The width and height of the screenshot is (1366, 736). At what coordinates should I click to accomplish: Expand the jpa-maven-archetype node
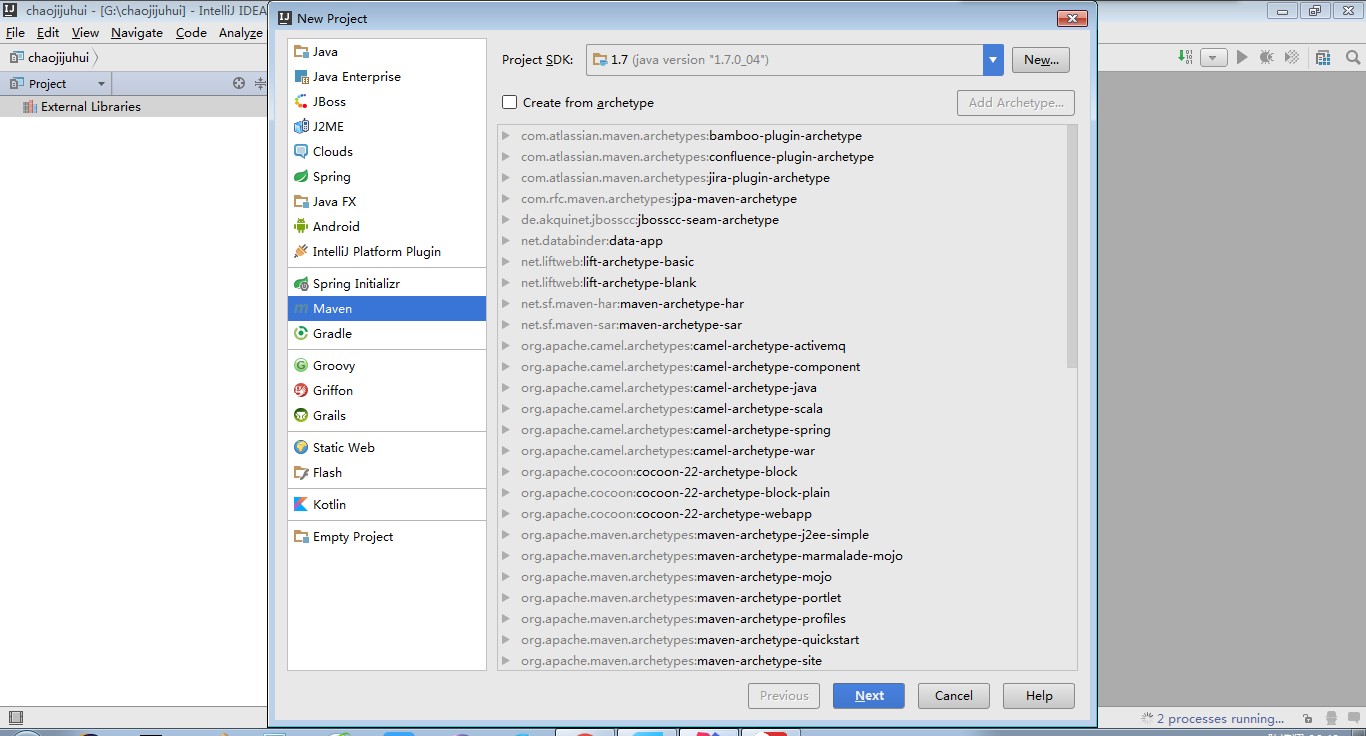click(507, 199)
